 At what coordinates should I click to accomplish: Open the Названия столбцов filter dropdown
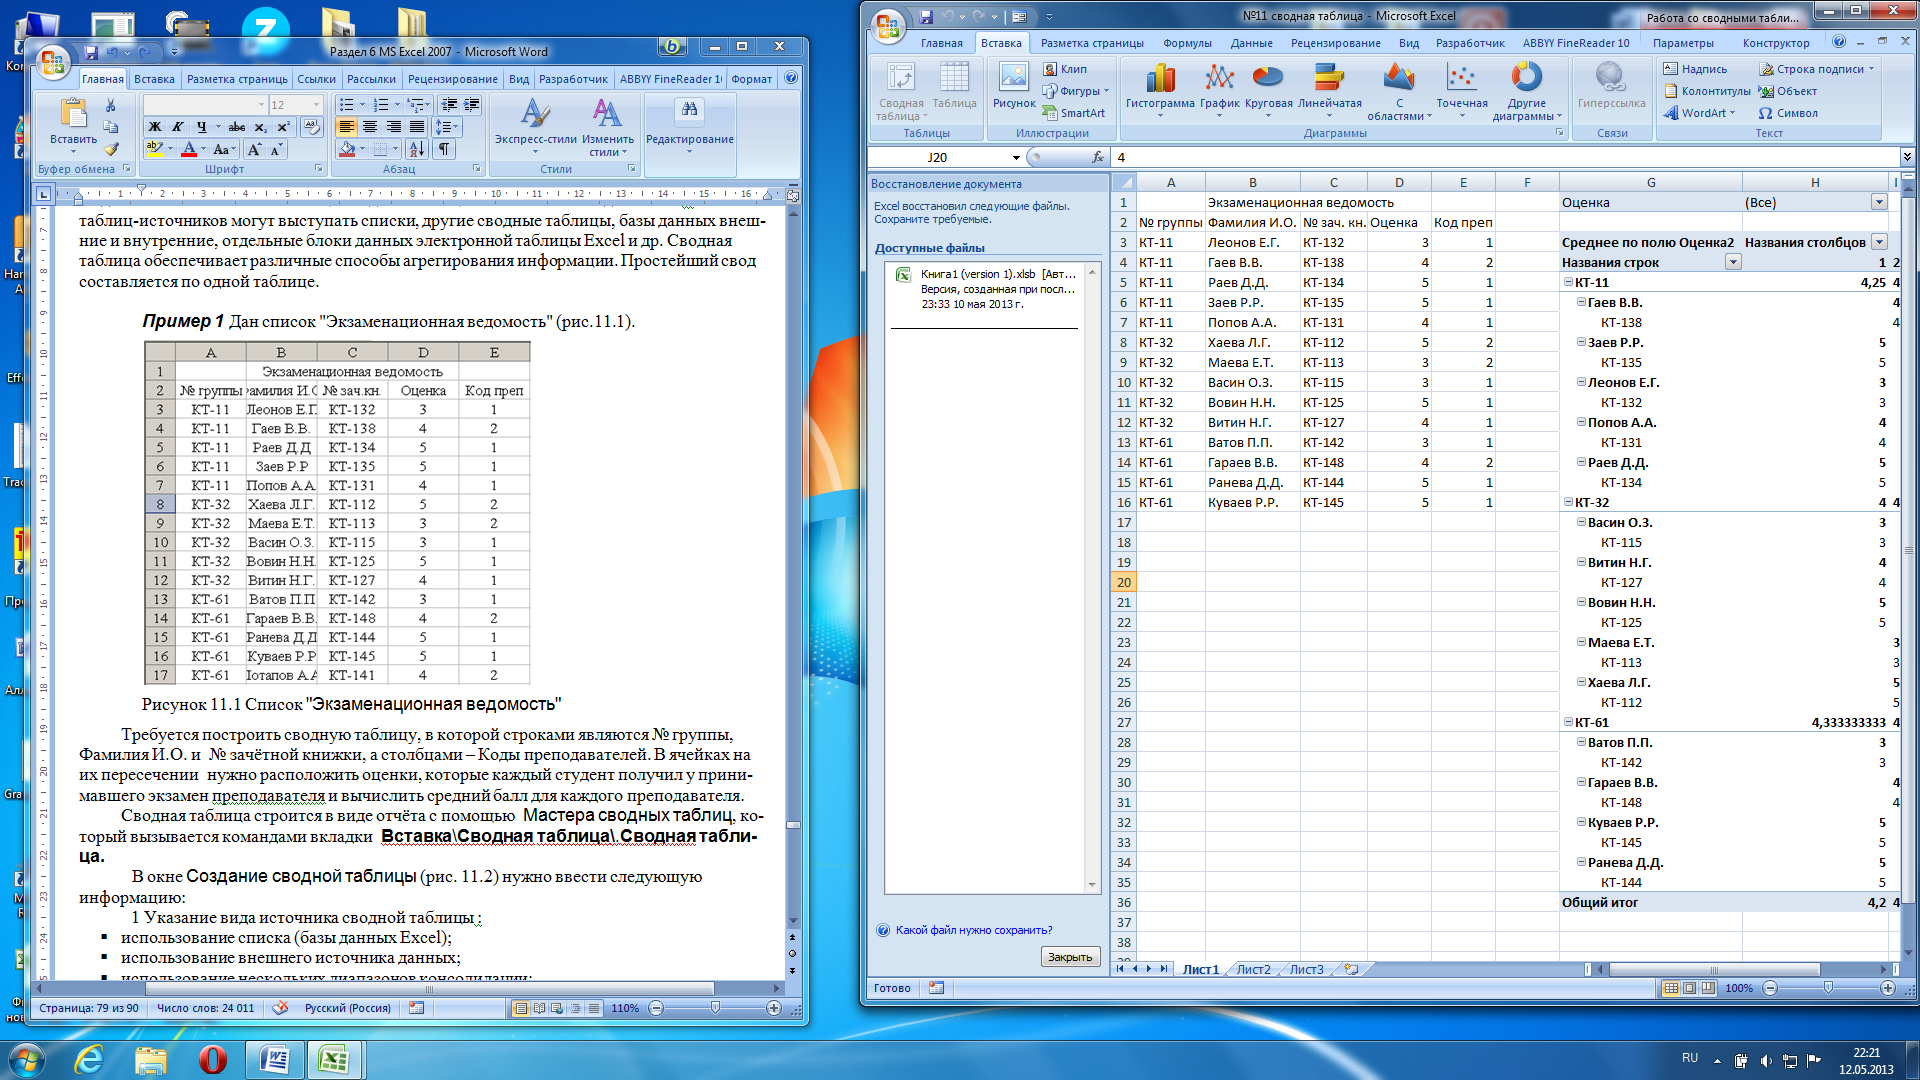pos(1879,242)
